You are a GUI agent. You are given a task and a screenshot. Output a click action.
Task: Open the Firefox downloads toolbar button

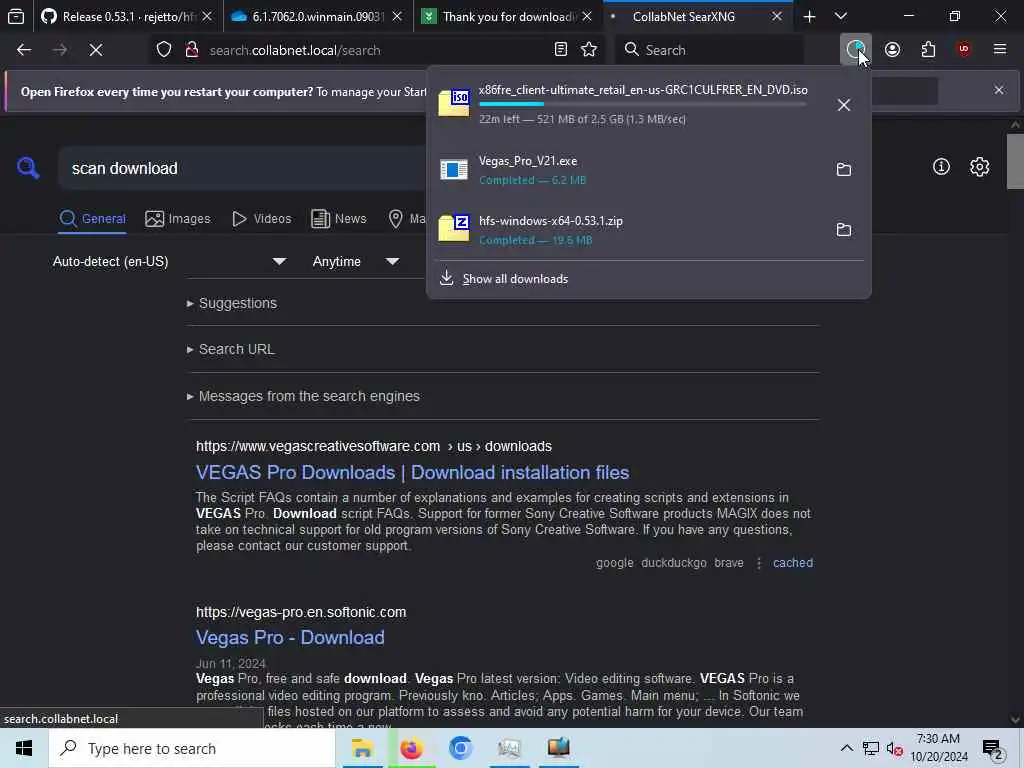point(855,50)
